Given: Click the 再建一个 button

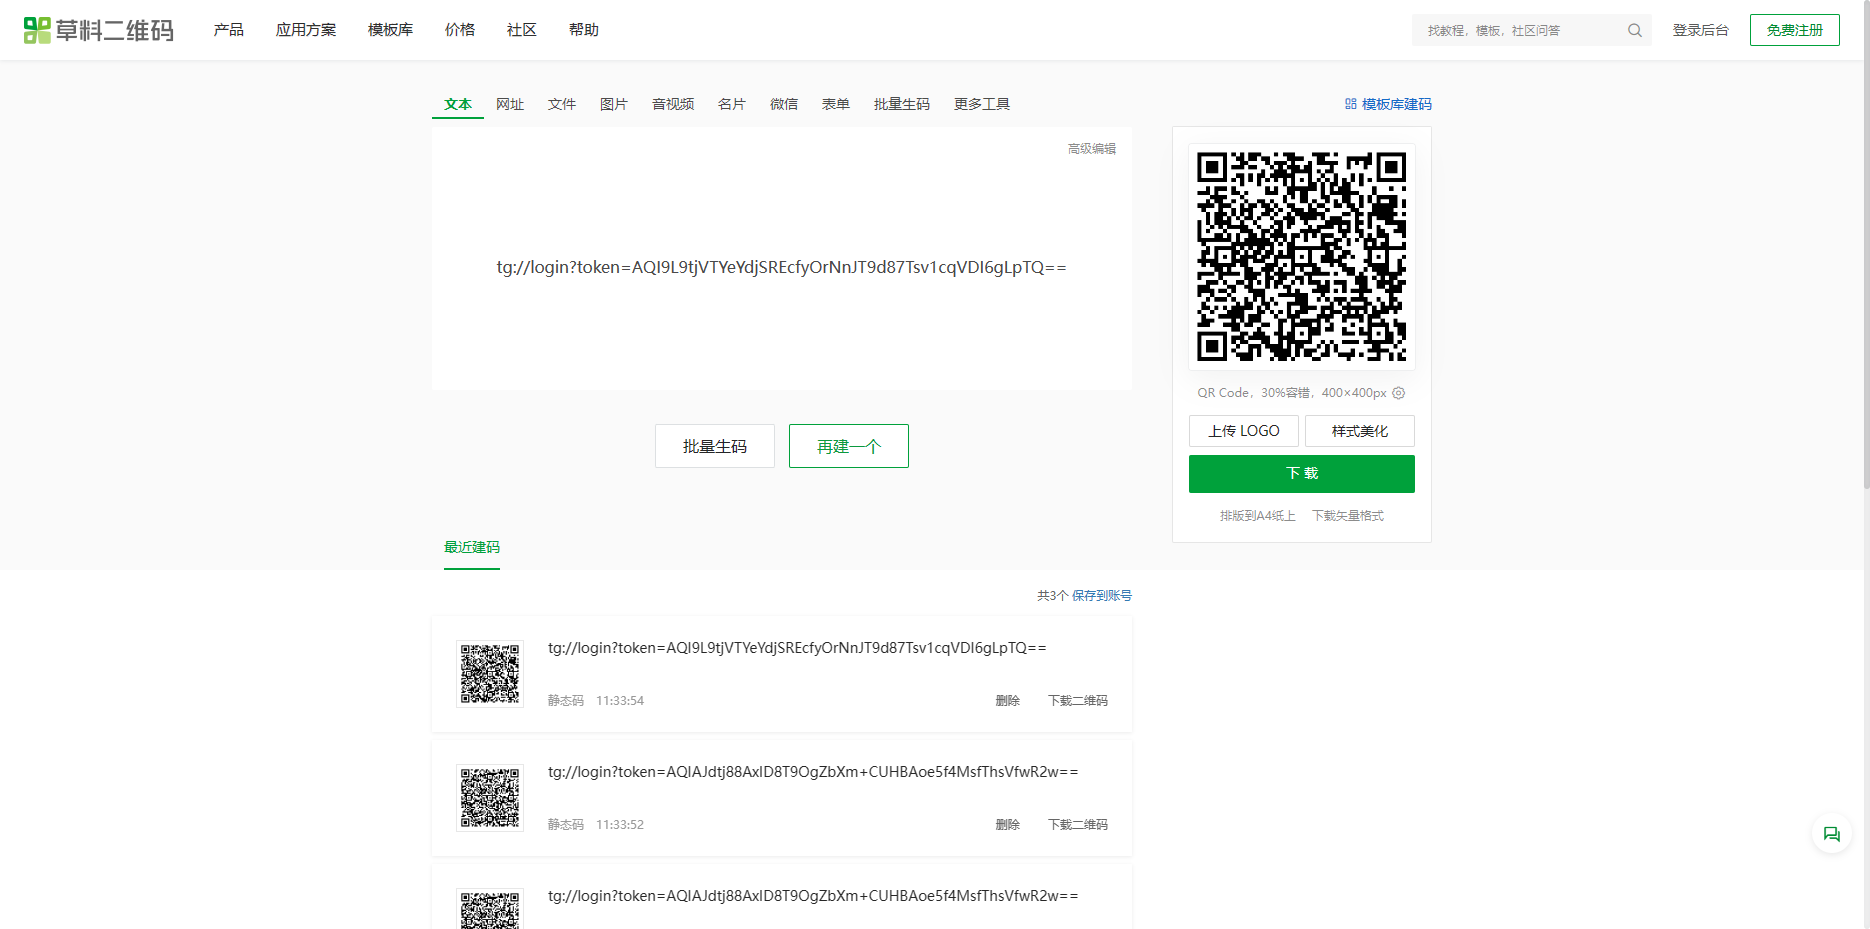Looking at the screenshot, I should (x=848, y=446).
